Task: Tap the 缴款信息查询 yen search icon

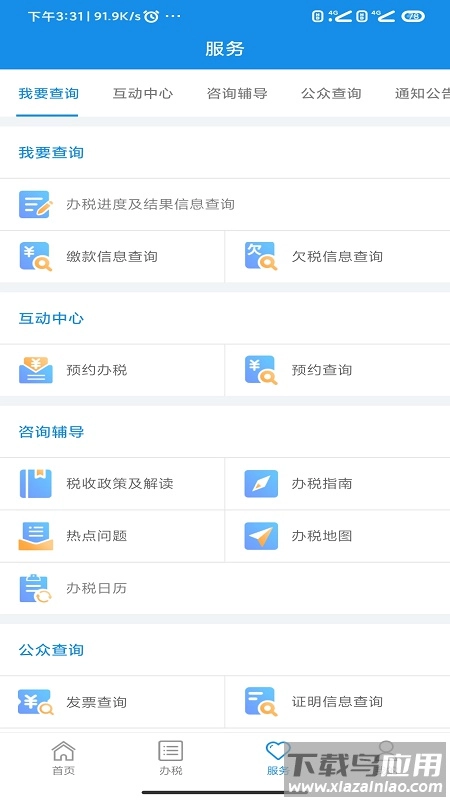Action: pyautogui.click(x=36, y=257)
